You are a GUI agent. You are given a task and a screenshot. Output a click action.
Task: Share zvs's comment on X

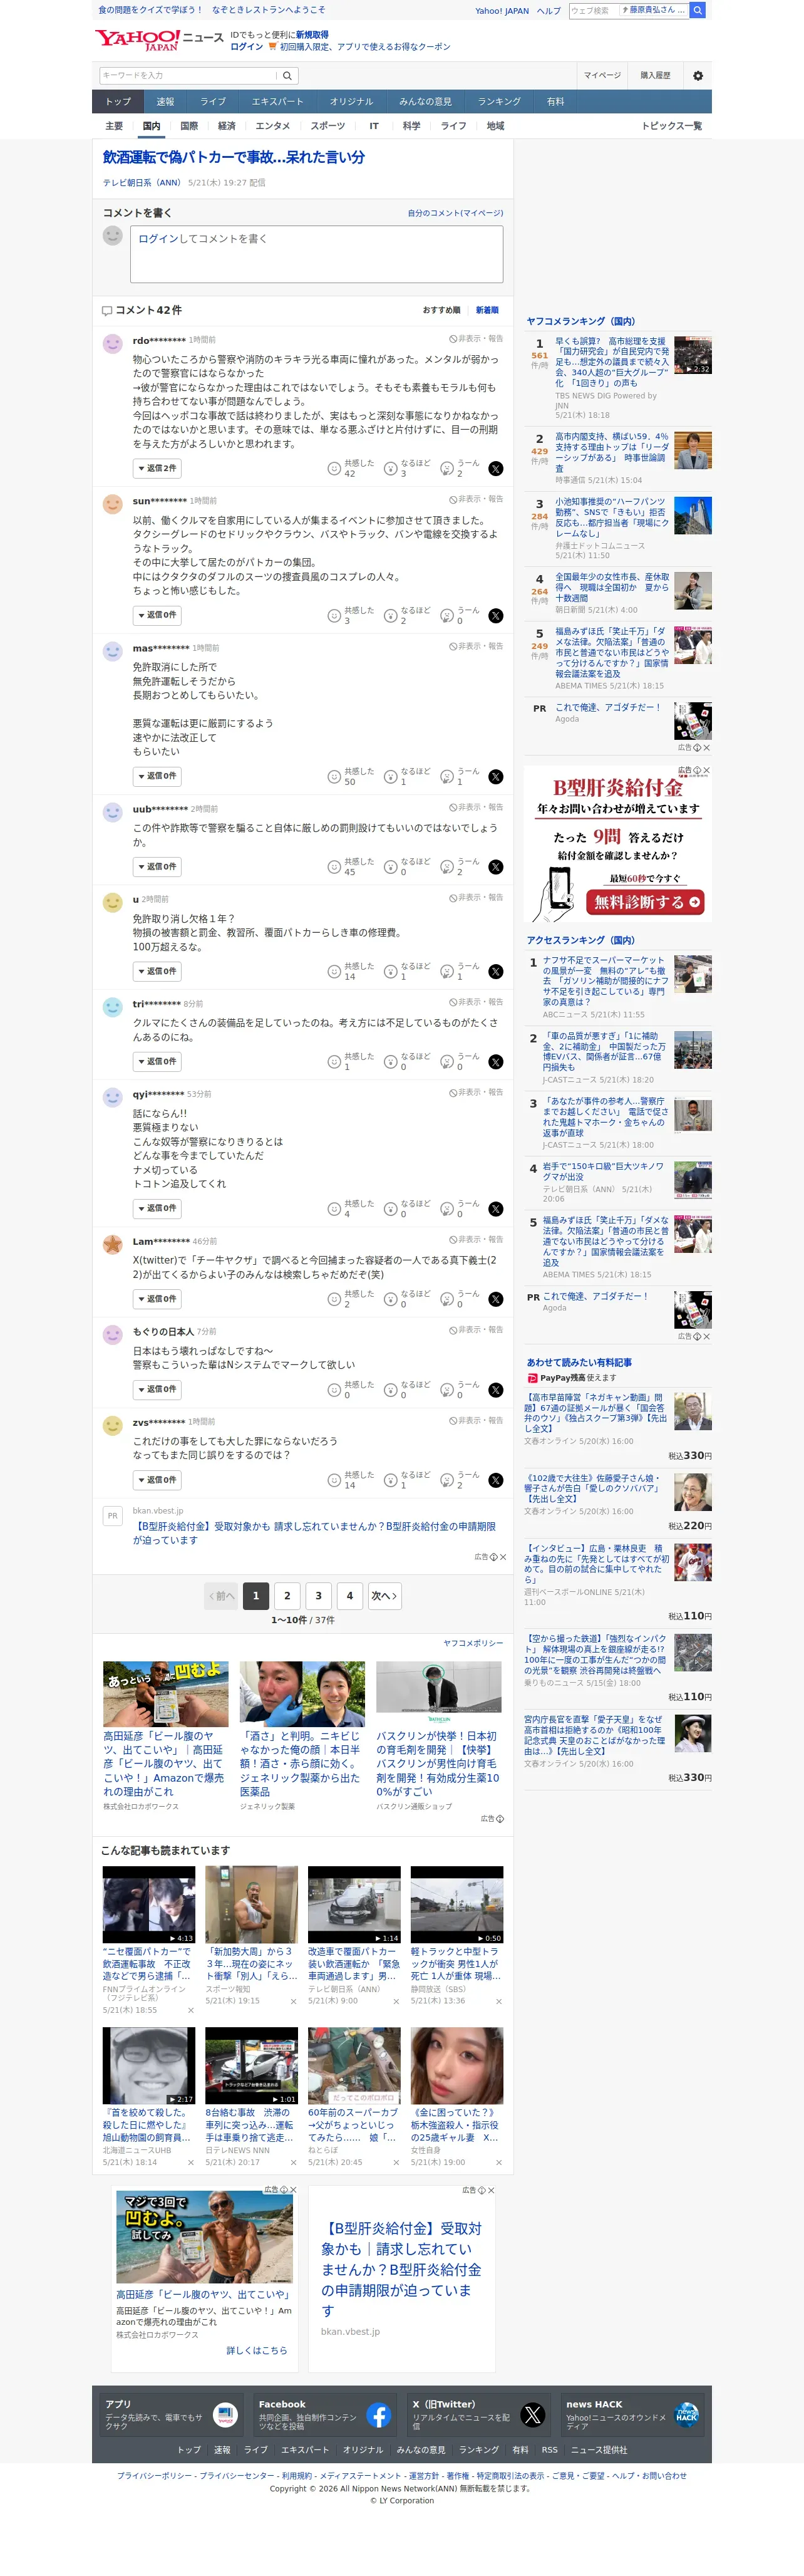click(496, 1480)
